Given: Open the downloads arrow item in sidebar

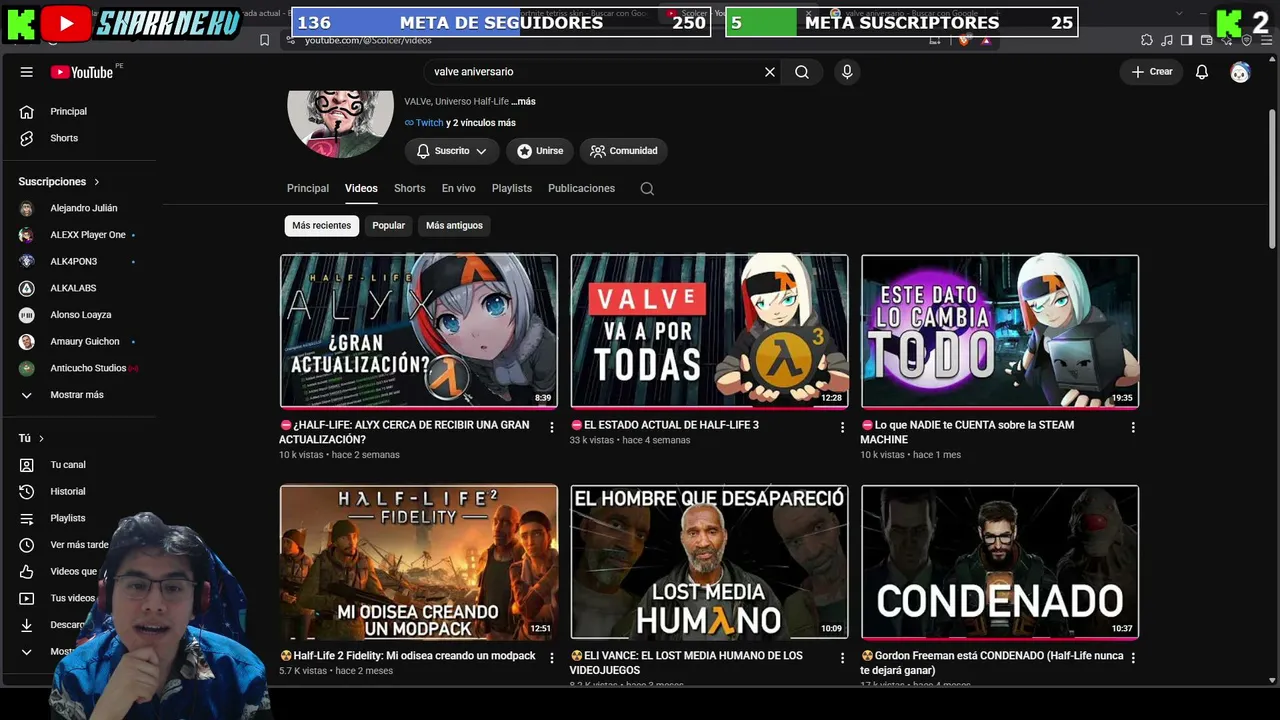Looking at the screenshot, I should click(28, 625).
